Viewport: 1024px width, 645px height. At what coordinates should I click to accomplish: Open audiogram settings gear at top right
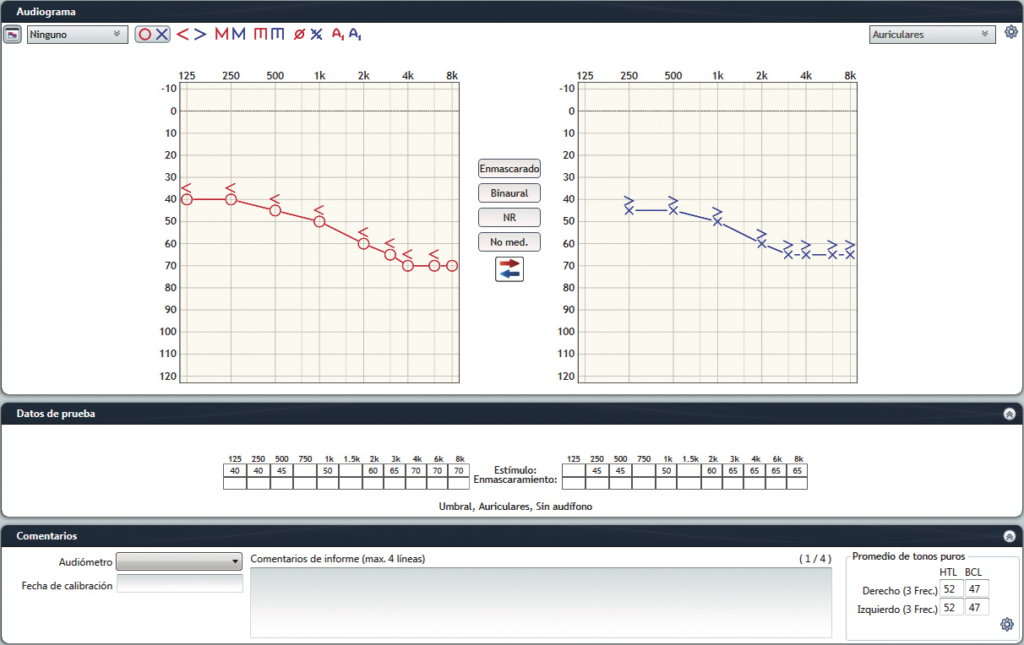pos(1010,32)
